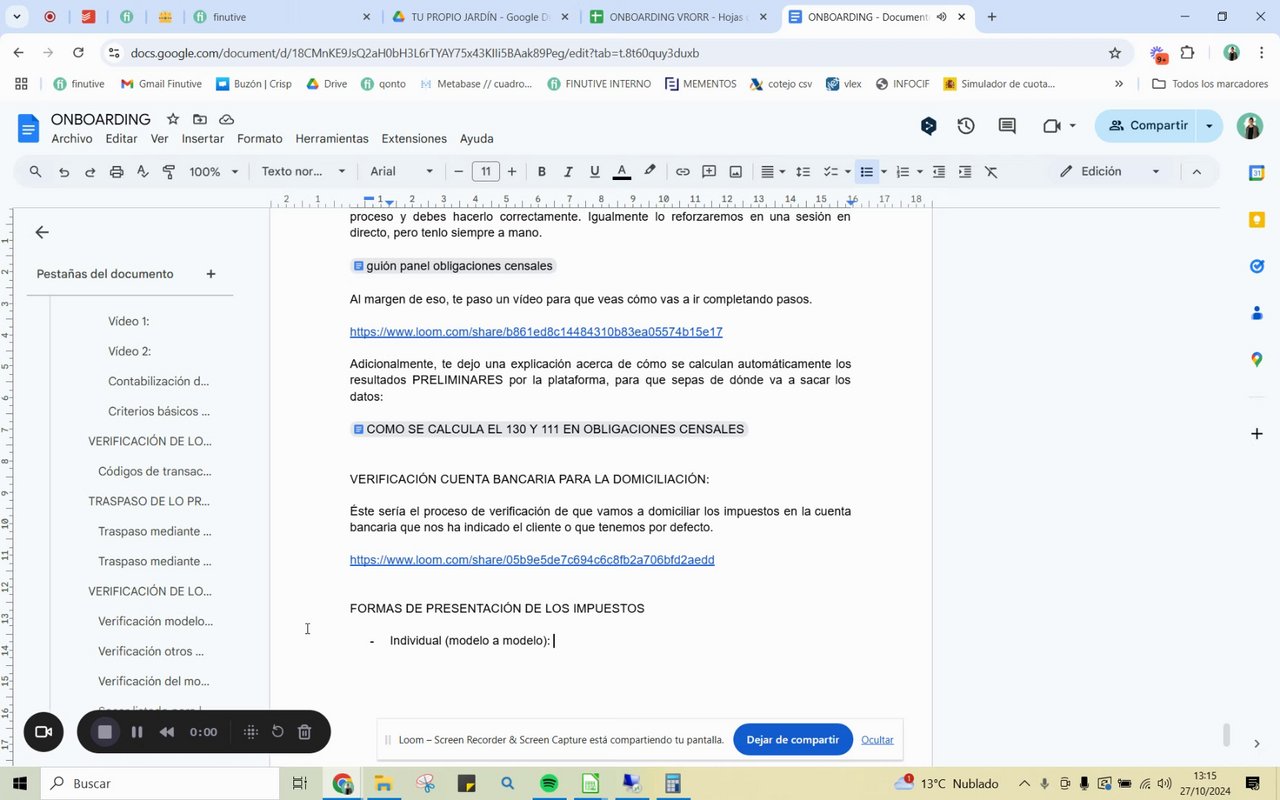Open the text alignment dropdown
The width and height of the screenshot is (1280, 800).
[773, 172]
